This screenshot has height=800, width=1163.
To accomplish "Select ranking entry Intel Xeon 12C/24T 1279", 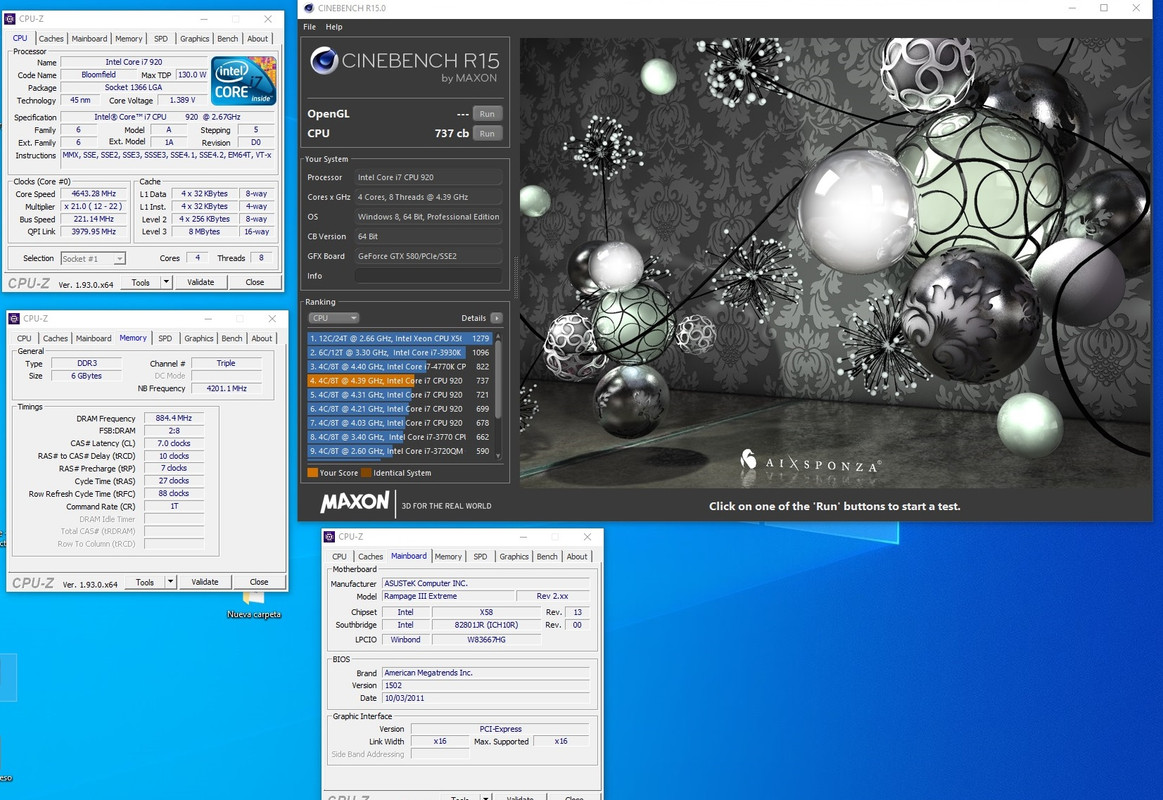I will pyautogui.click(x=400, y=338).
